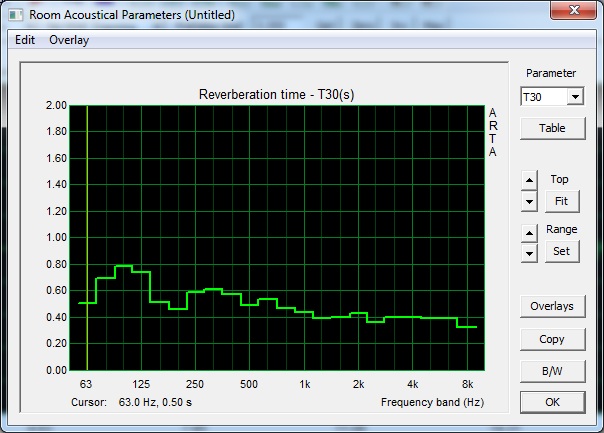Open the Edit menu
Screen dimensions: 604x433
click(25, 40)
